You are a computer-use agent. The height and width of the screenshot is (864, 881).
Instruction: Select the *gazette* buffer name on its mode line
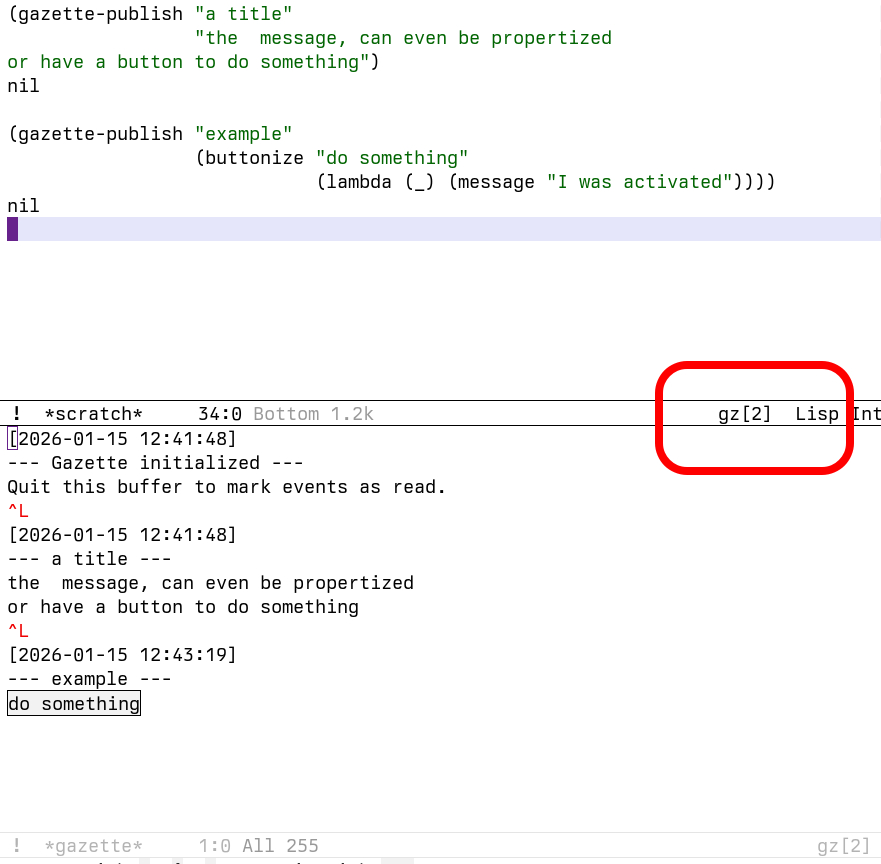pyautogui.click(x=94, y=845)
